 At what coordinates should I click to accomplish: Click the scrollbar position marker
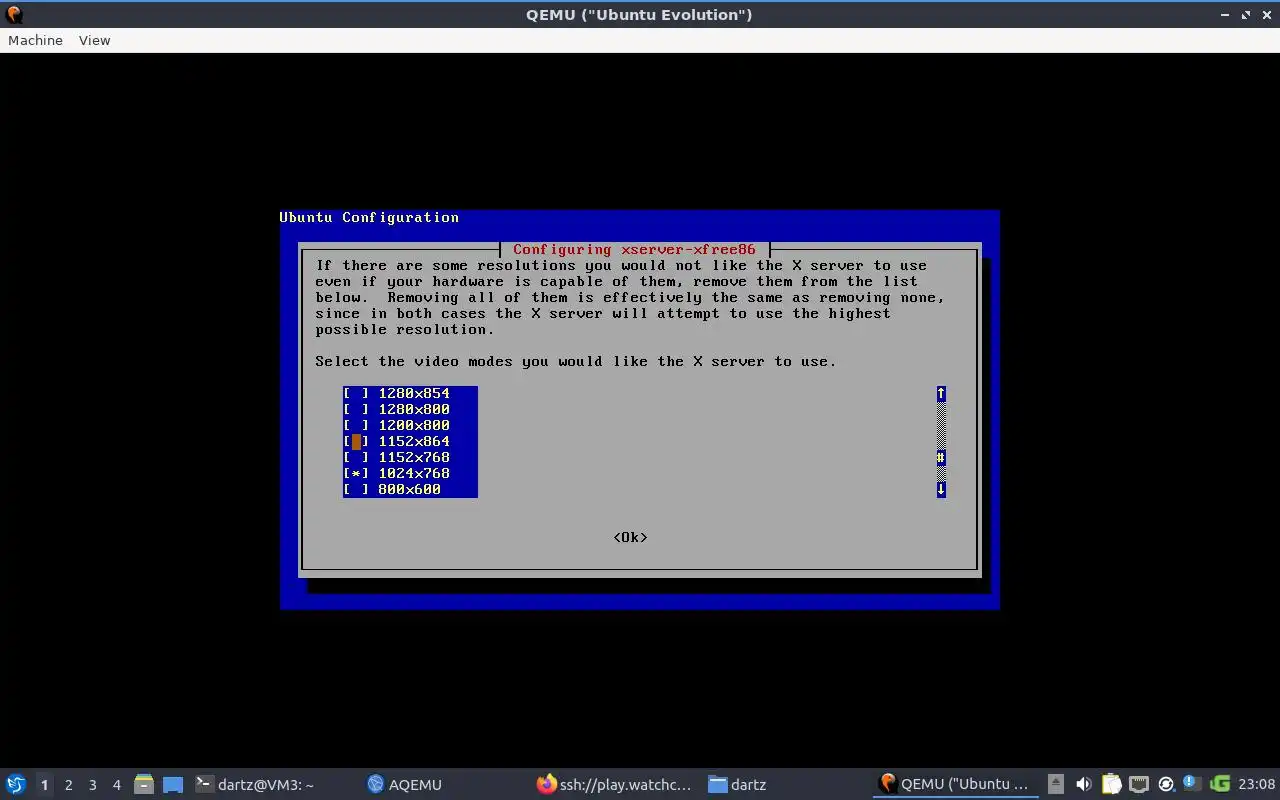click(x=941, y=457)
